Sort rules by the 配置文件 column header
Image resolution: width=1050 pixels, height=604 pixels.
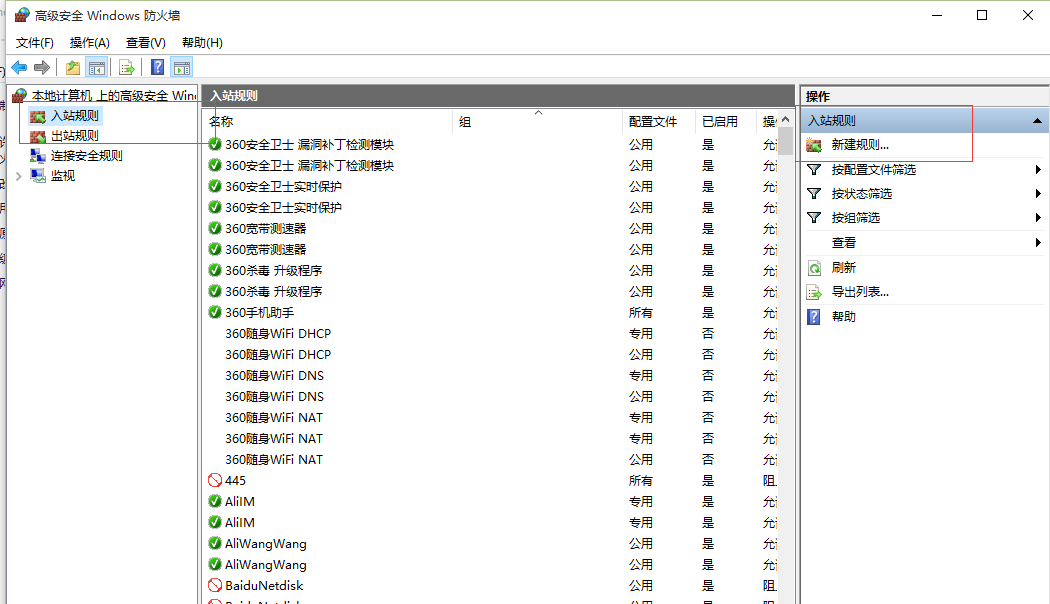tap(659, 122)
